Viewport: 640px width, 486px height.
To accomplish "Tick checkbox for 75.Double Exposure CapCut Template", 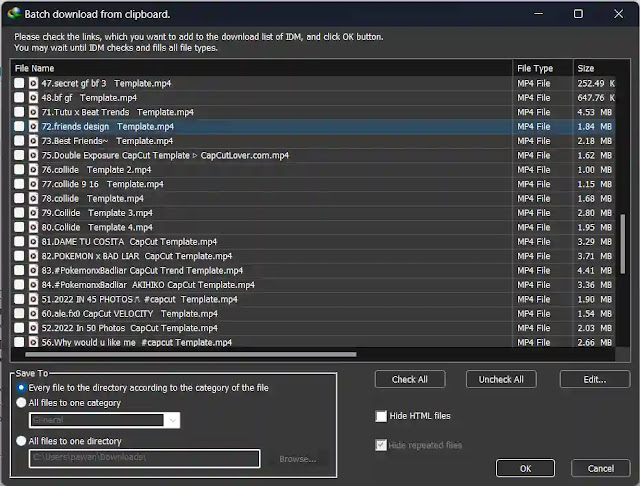I will (x=19, y=155).
